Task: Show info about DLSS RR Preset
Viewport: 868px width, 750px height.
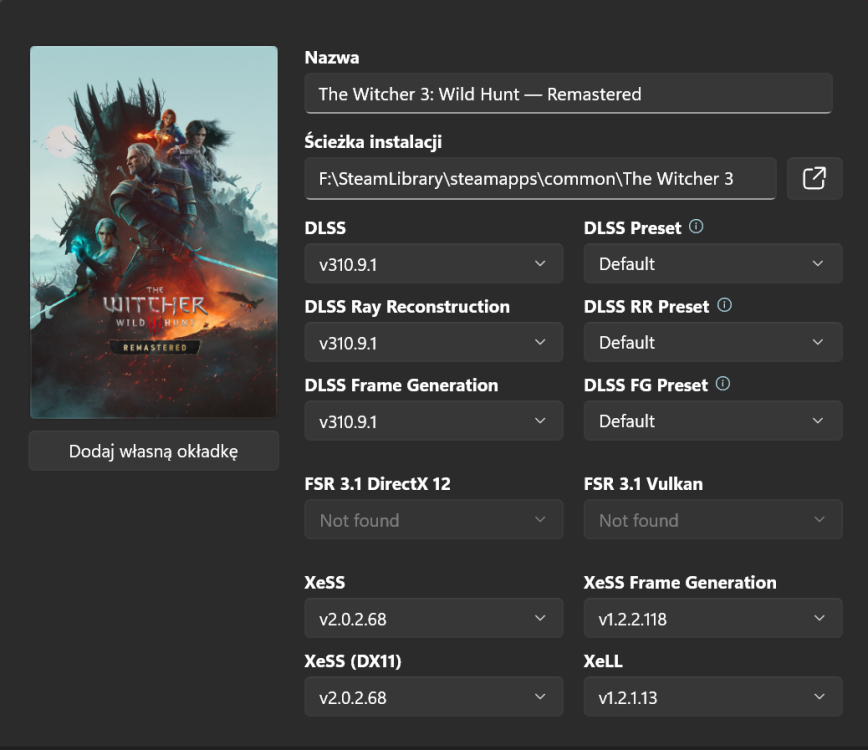Action: [x=724, y=305]
